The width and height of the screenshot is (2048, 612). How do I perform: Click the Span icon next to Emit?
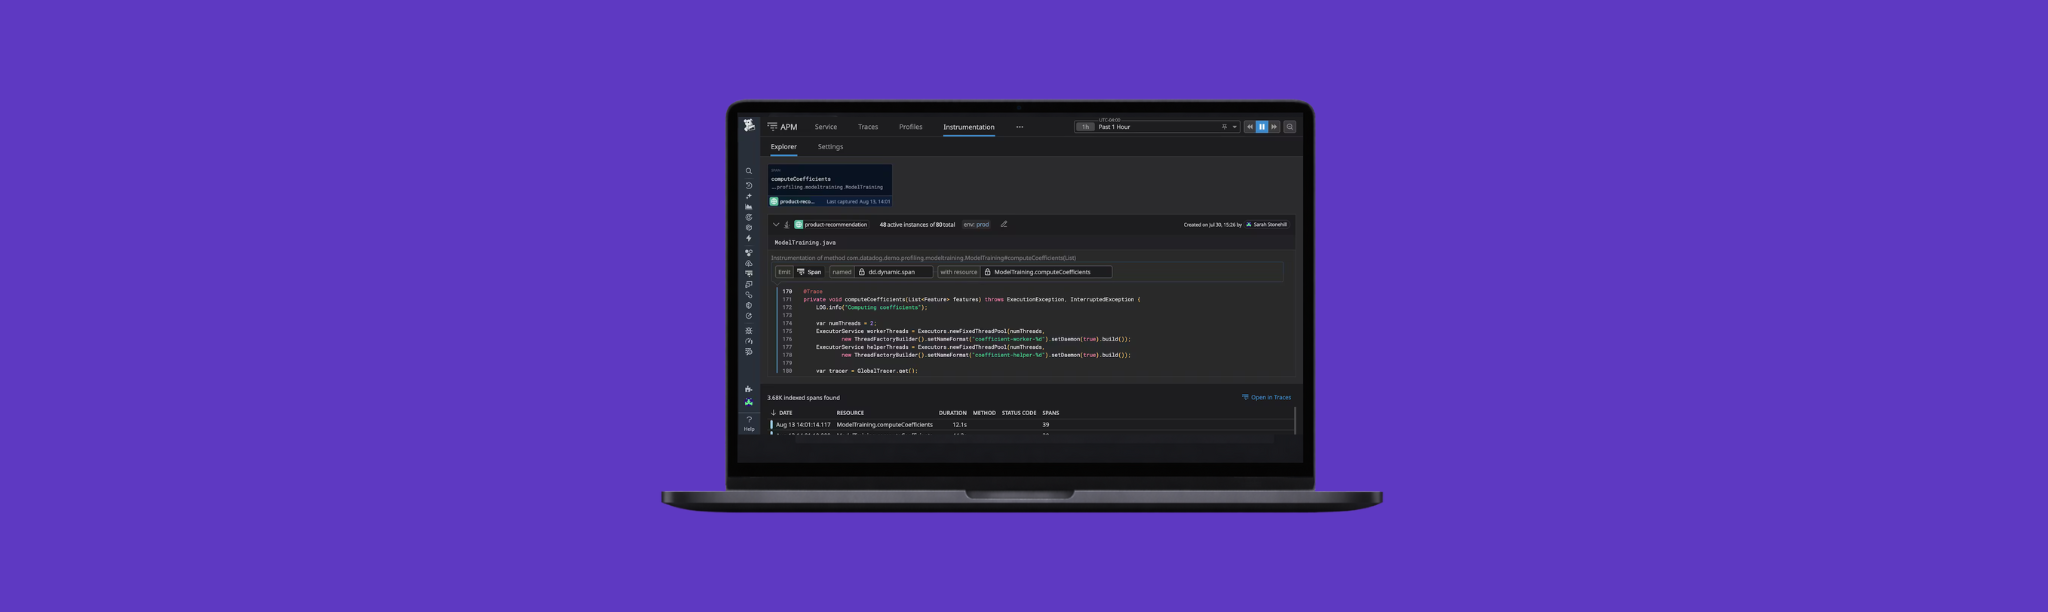(801, 272)
